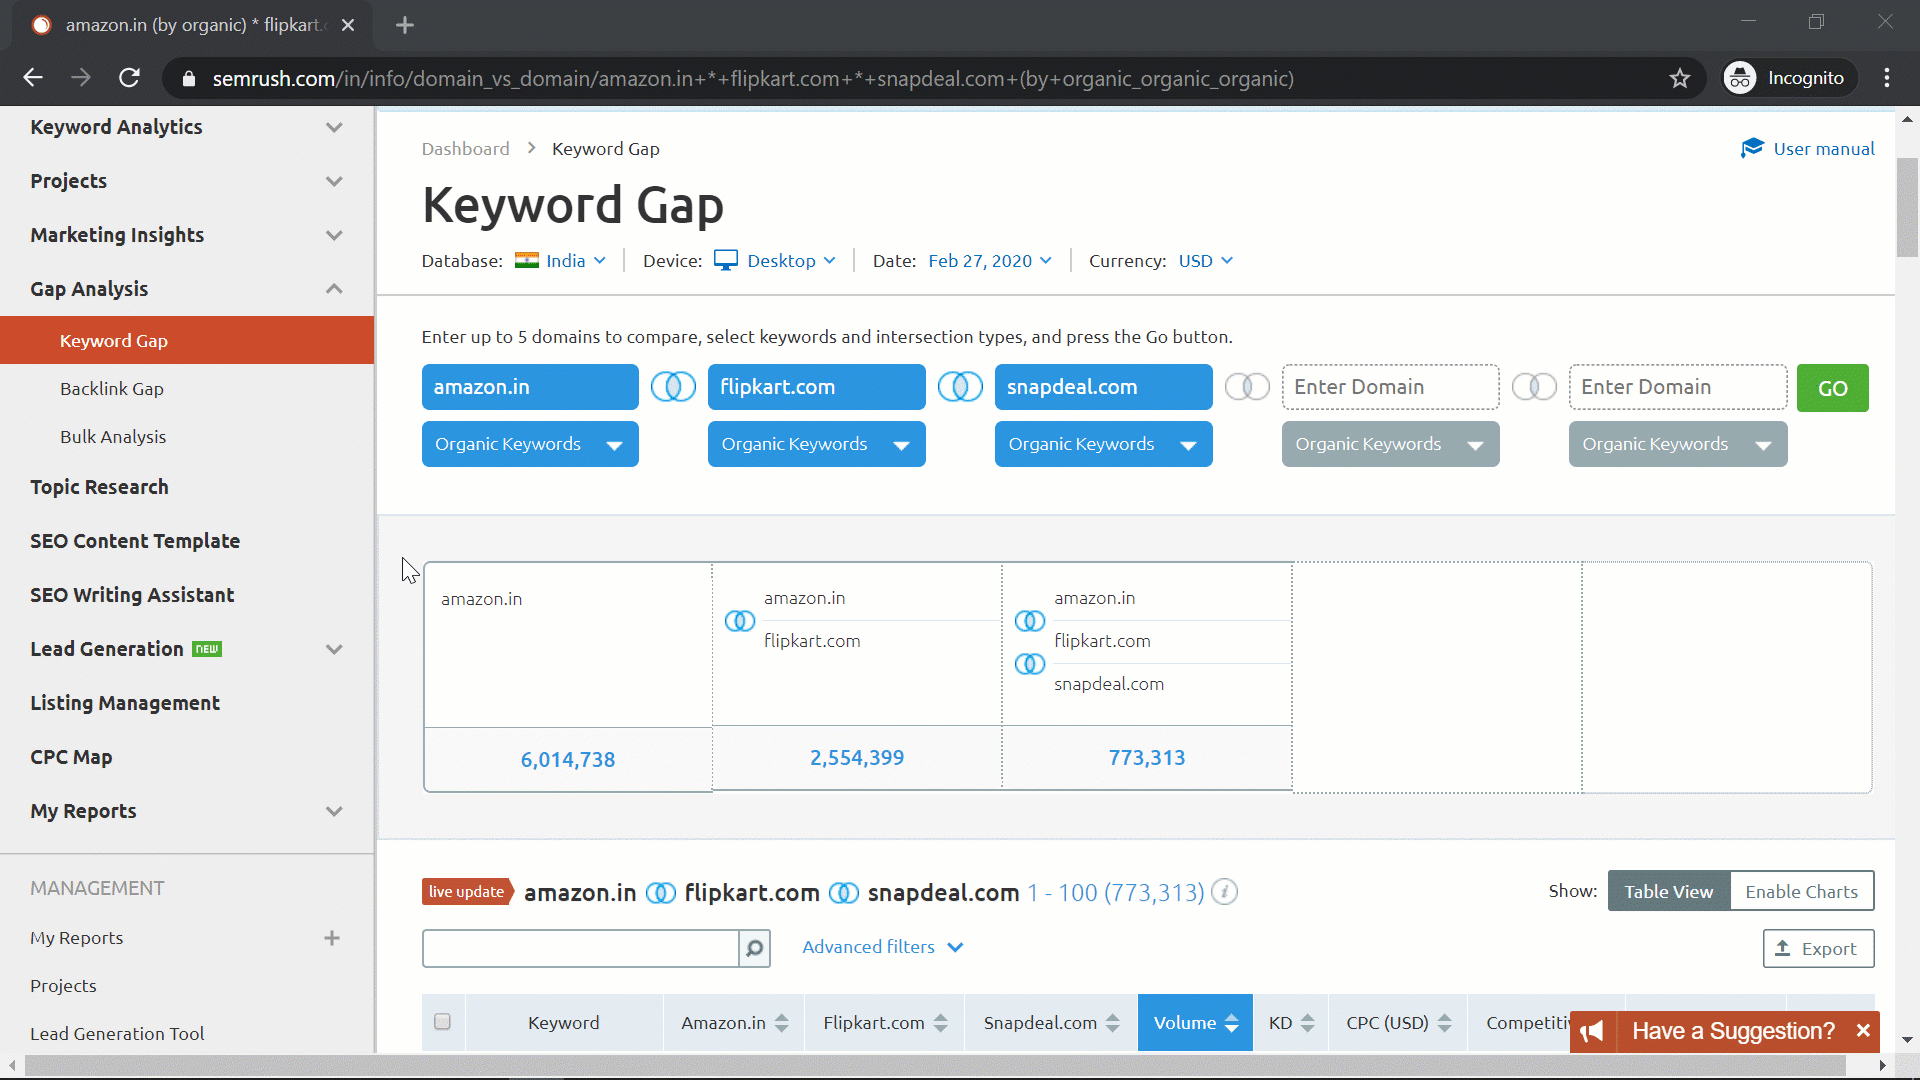Click the browser forward arrow
The image size is (1920, 1080).
(81, 78)
